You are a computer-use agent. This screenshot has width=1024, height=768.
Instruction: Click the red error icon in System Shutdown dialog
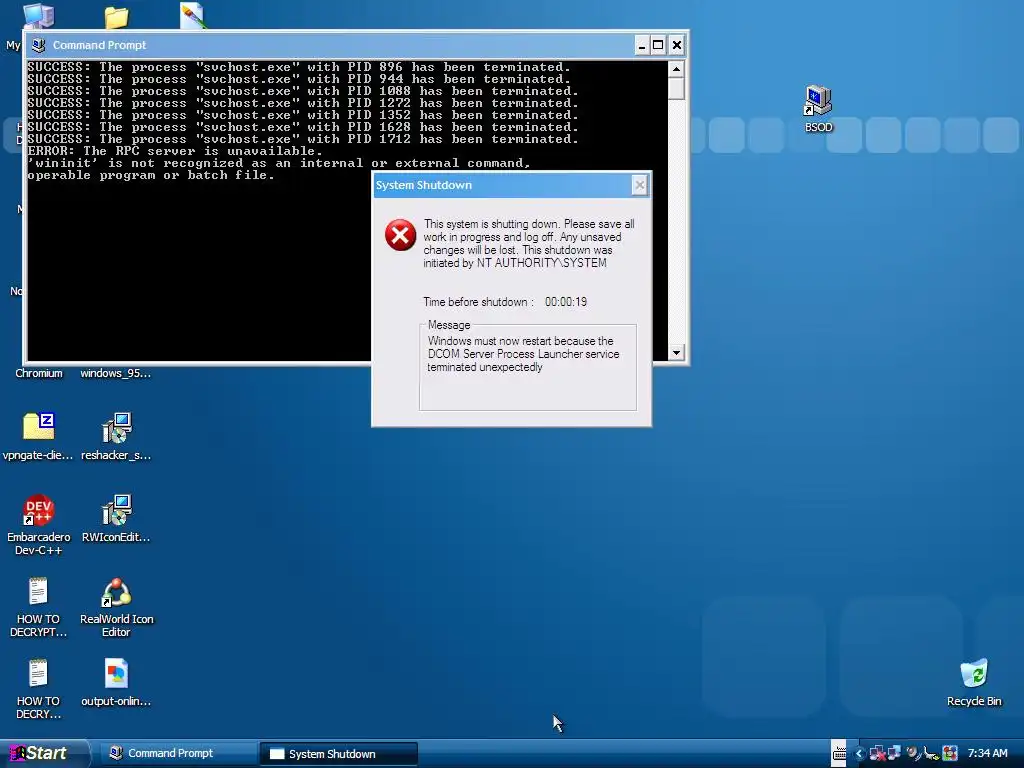pos(400,235)
